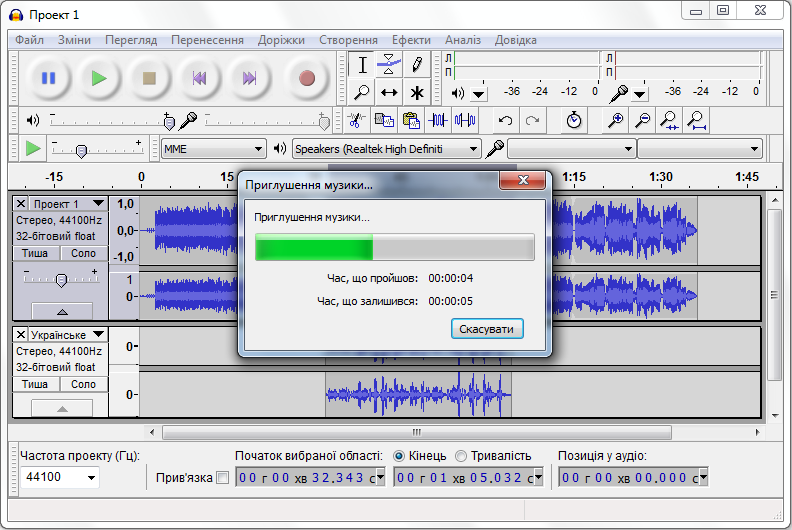Open the Ефекти menu
The width and height of the screenshot is (792, 530).
coord(411,40)
